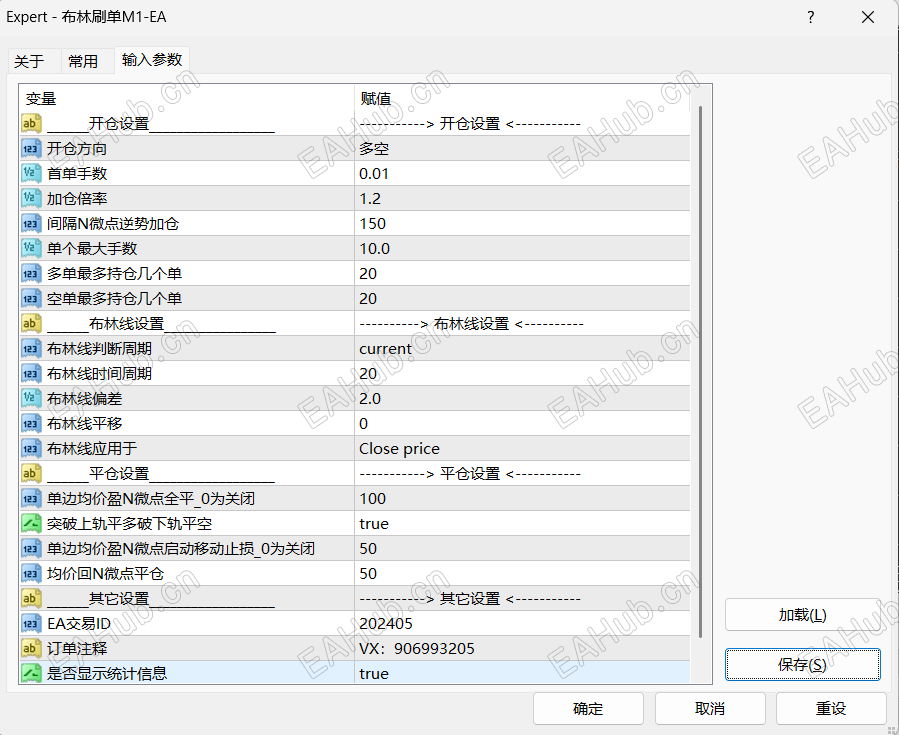Click the green bool icon beside 是否显示统计信息

click(x=31, y=674)
